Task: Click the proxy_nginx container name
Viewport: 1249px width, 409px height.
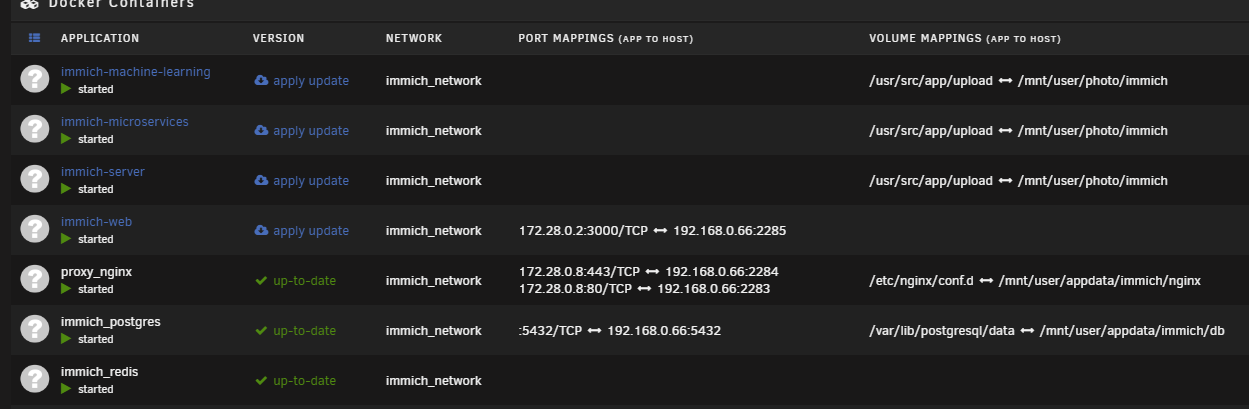Action: 96,272
